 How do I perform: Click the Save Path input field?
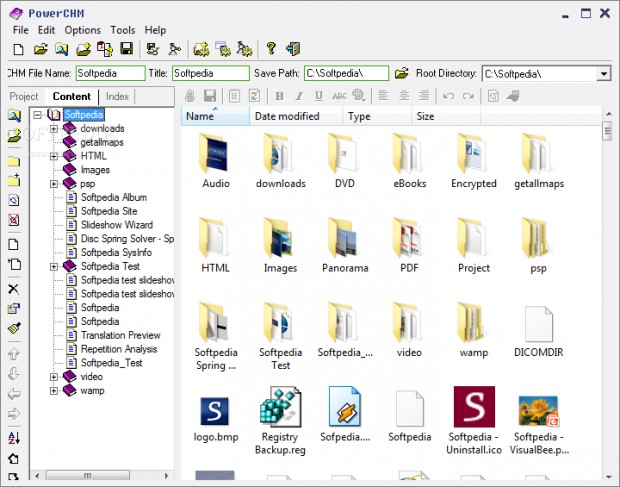point(346,74)
